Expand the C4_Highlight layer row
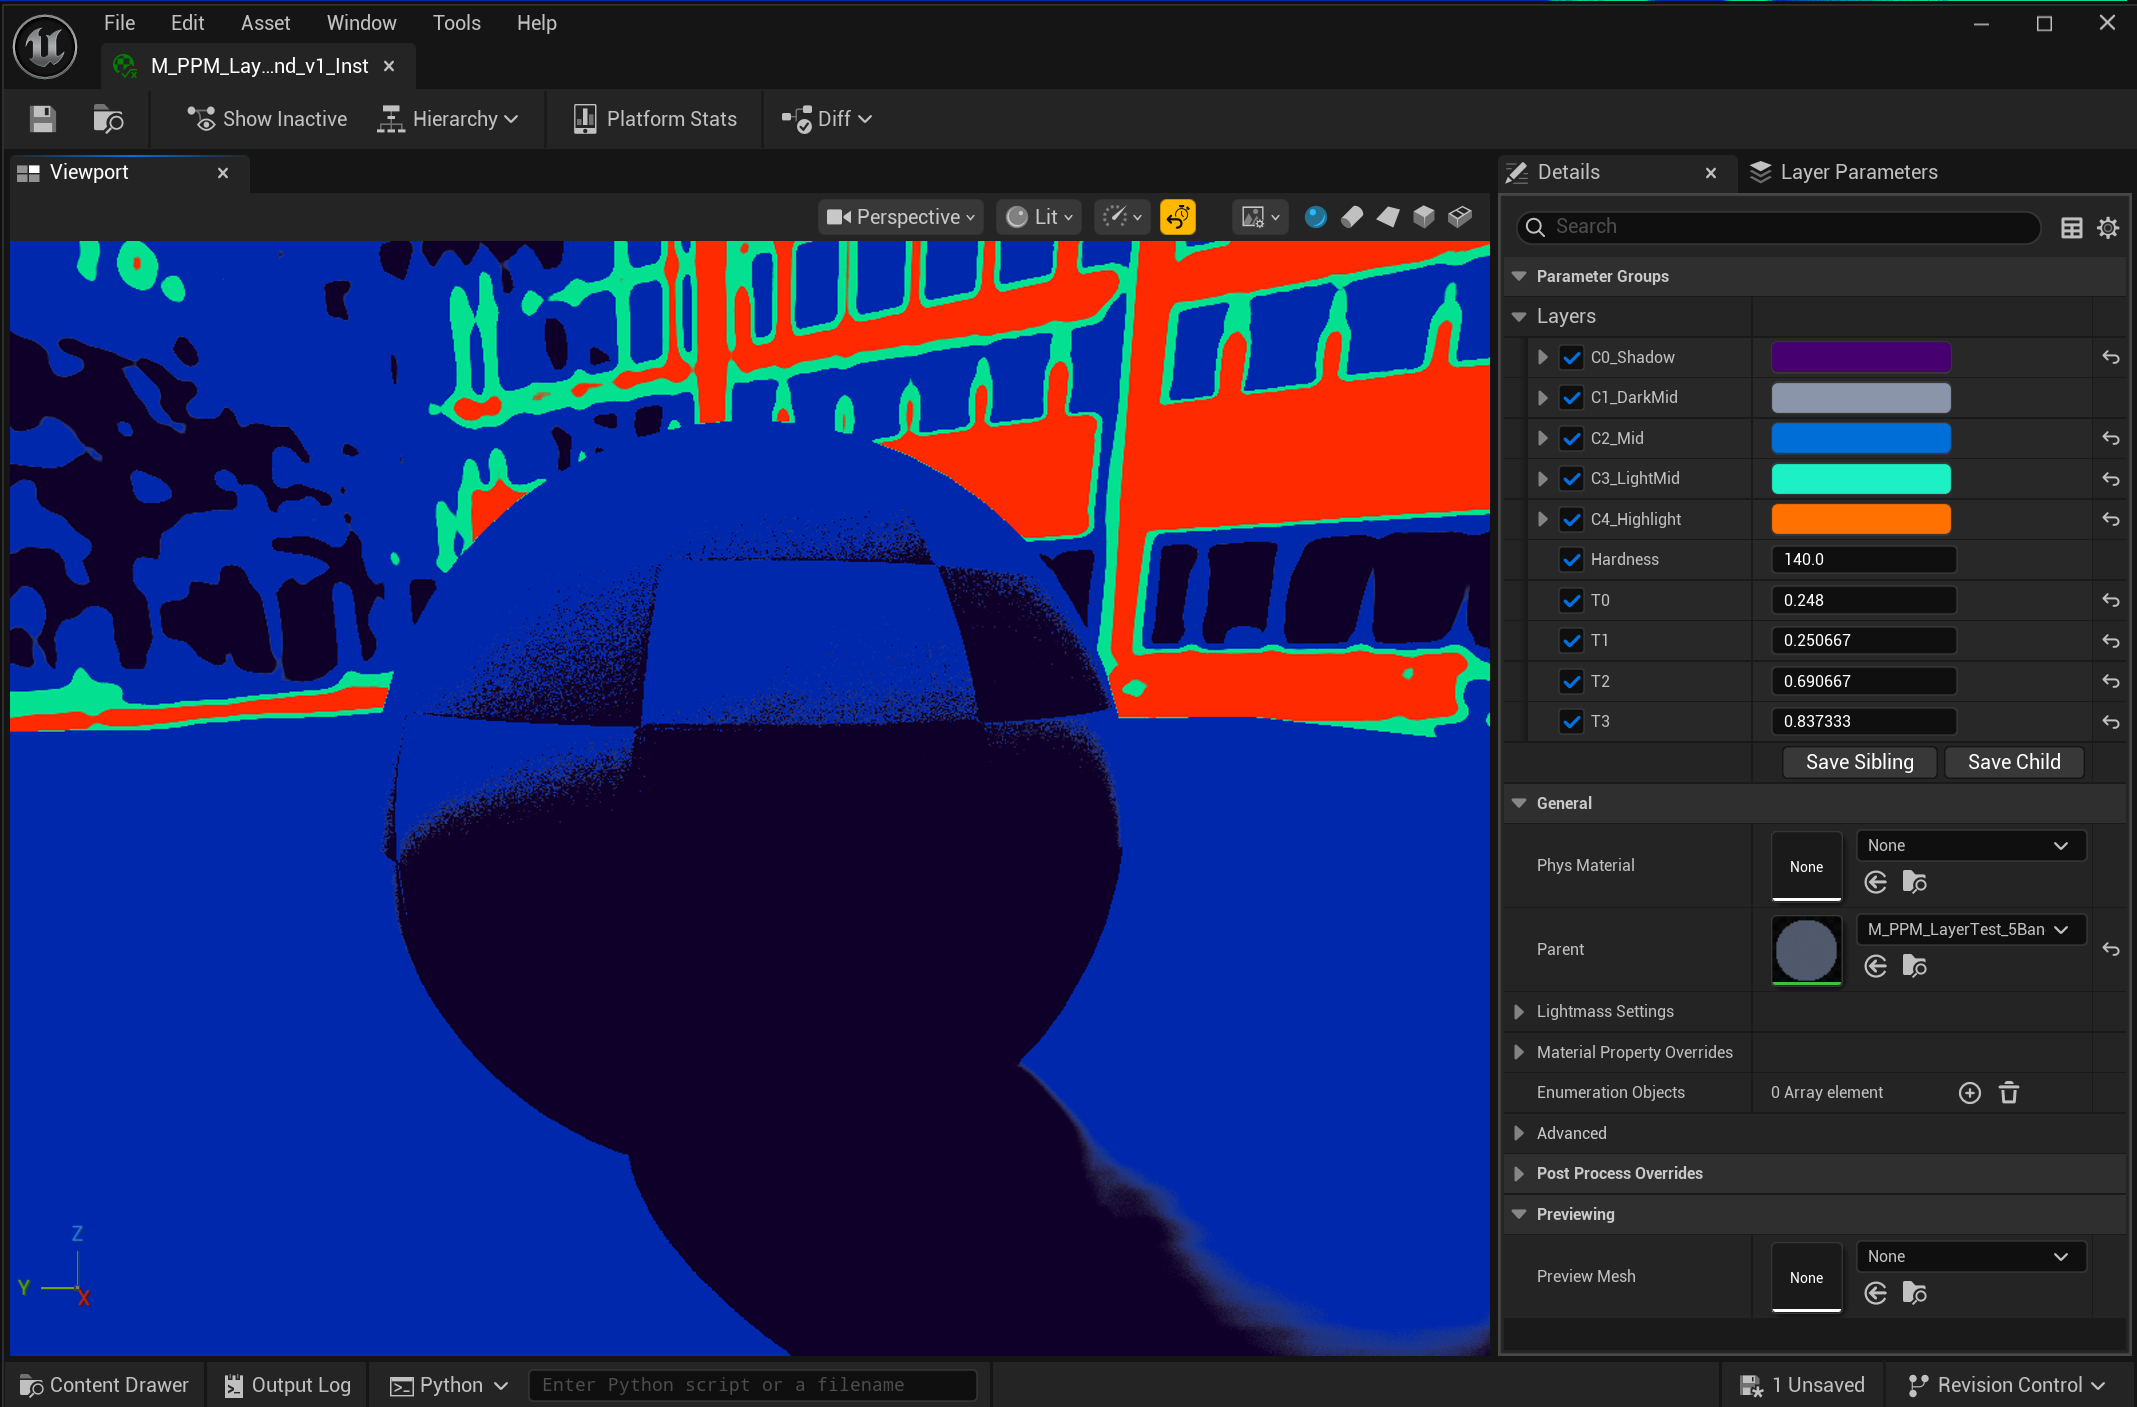 1543,519
